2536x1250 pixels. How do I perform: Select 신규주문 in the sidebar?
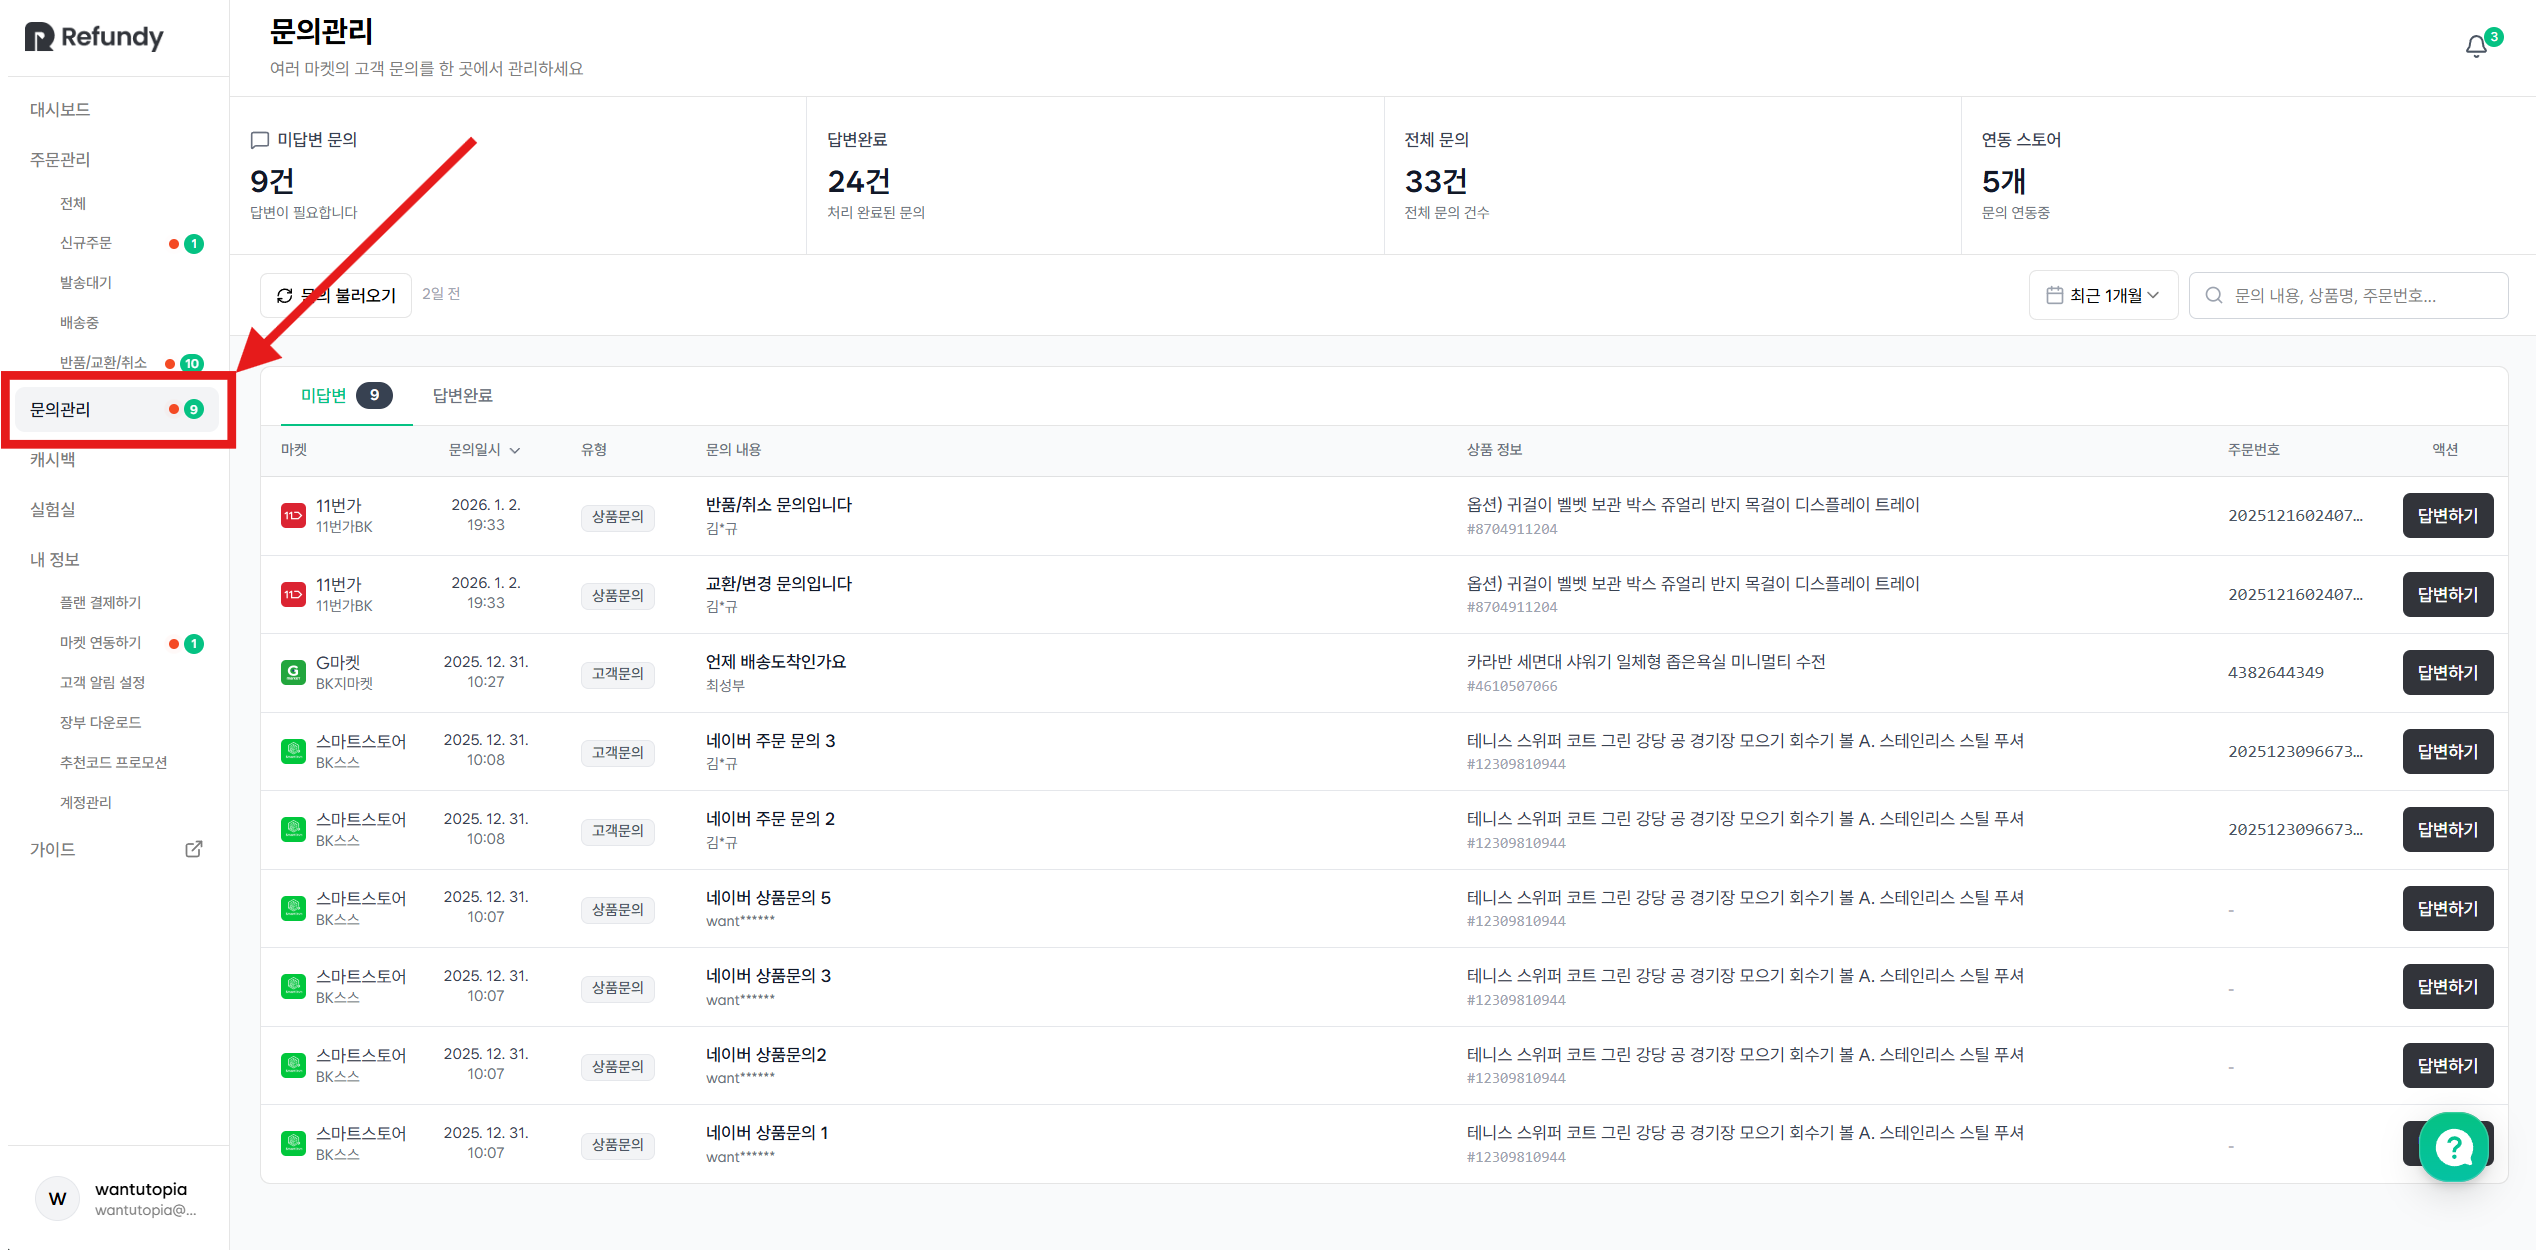tap(86, 243)
